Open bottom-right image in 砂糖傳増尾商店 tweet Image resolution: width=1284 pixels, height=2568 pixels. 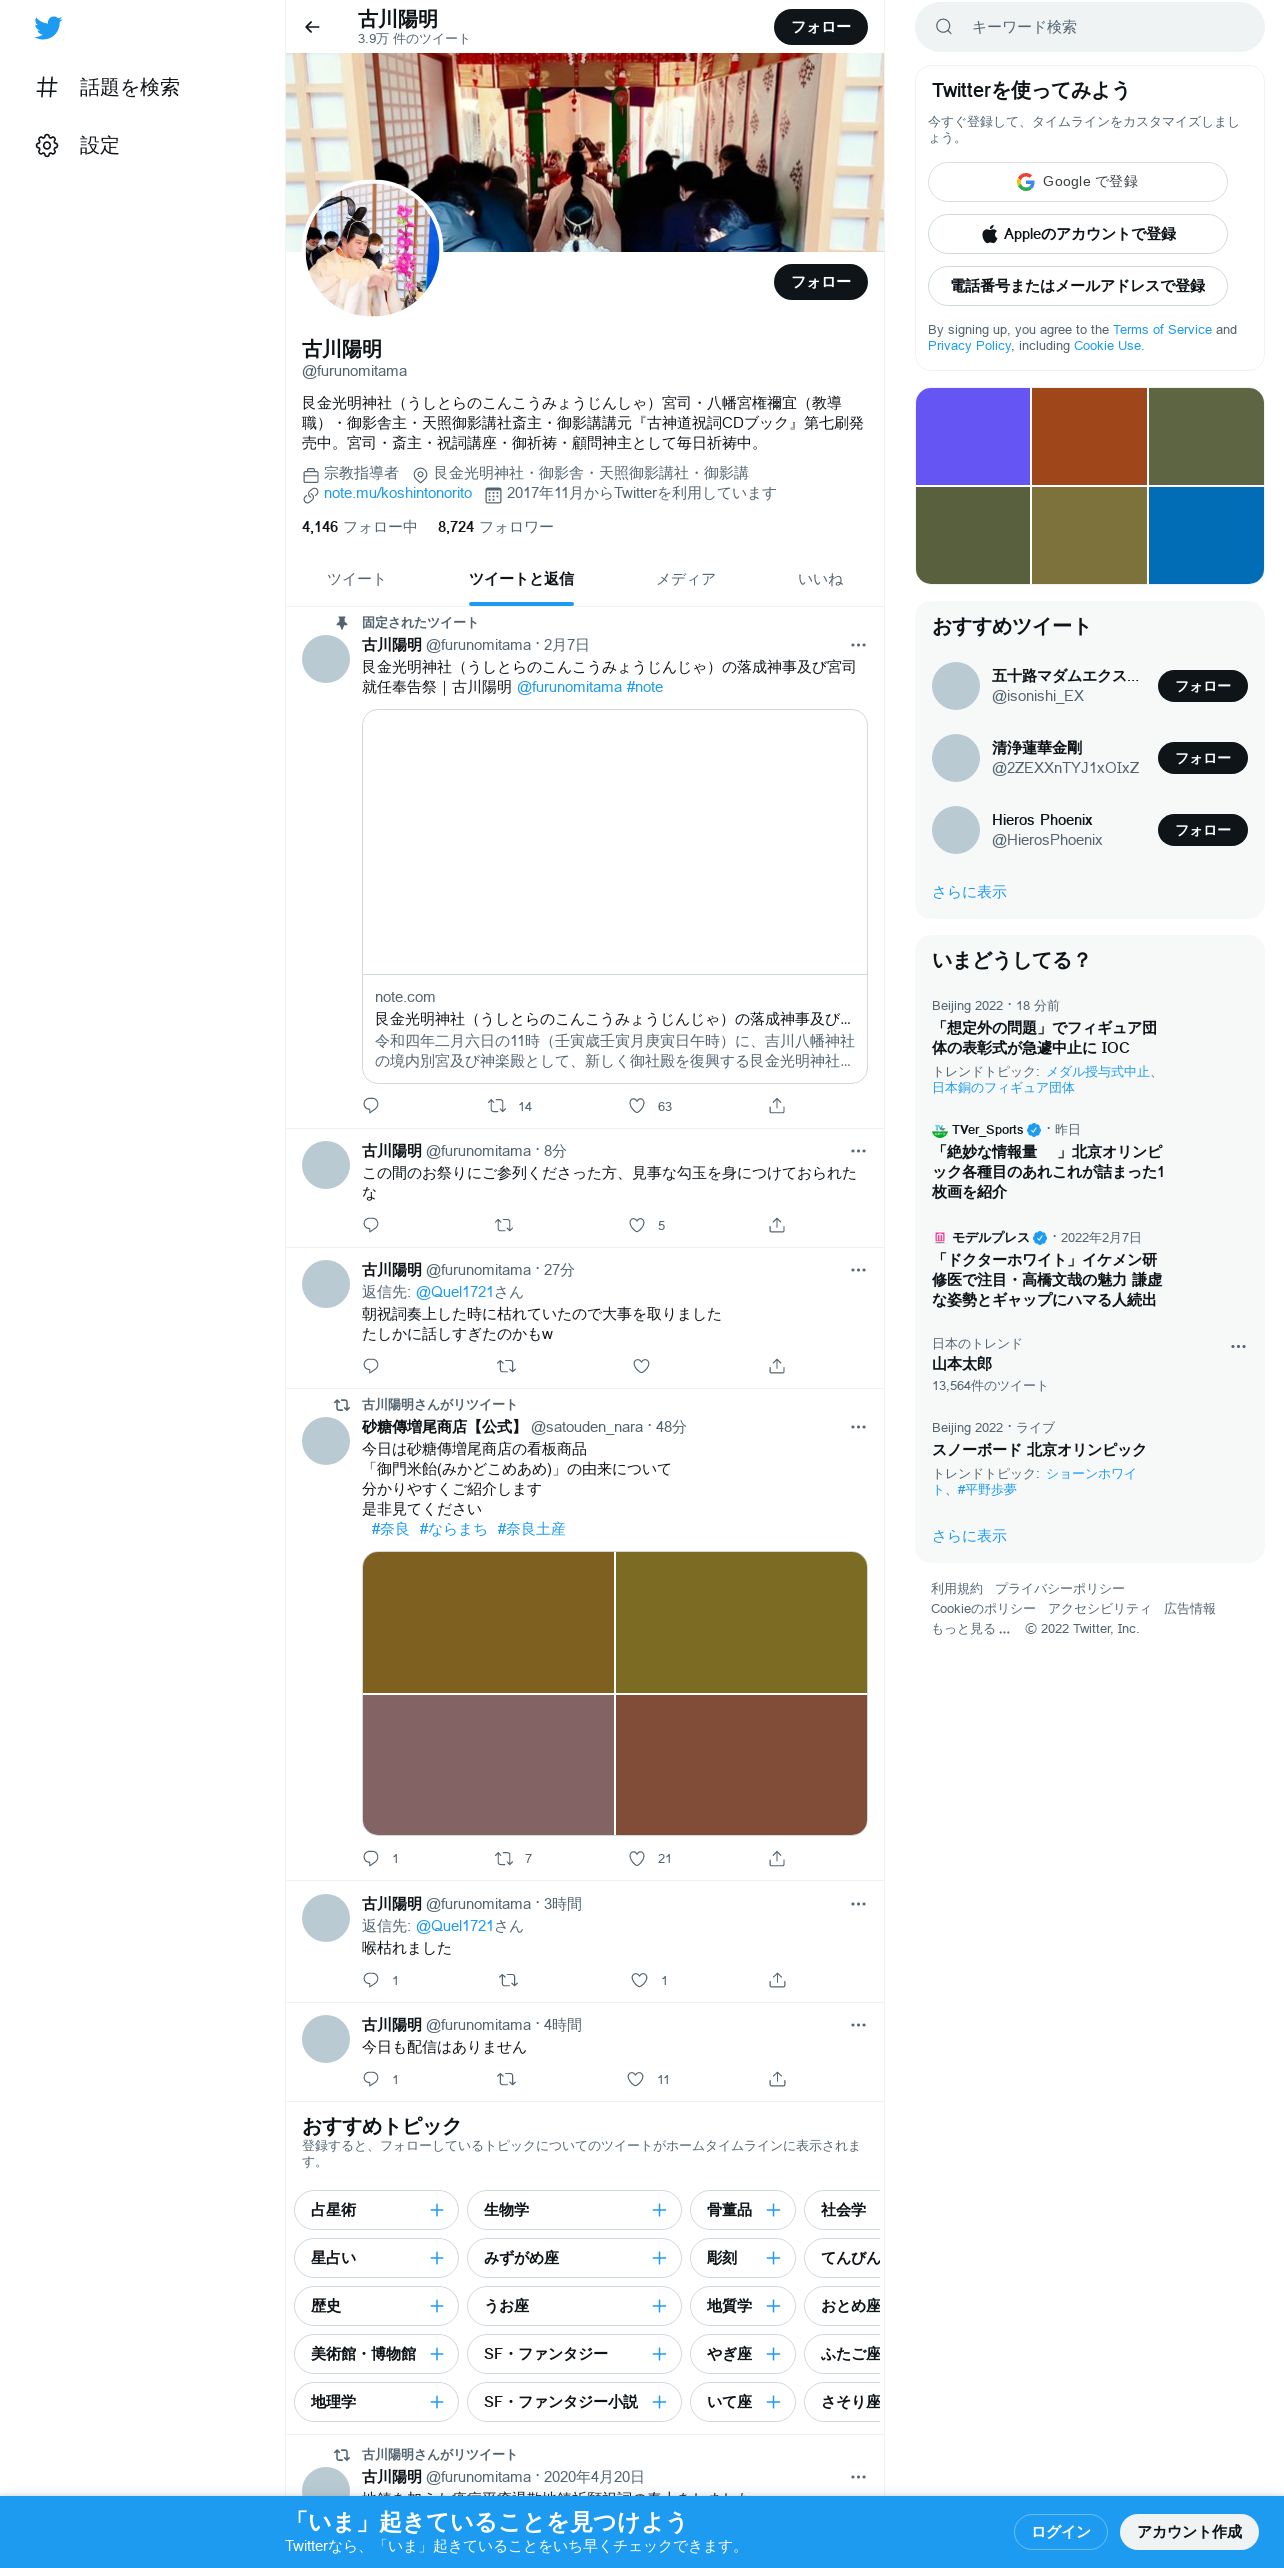point(741,1765)
